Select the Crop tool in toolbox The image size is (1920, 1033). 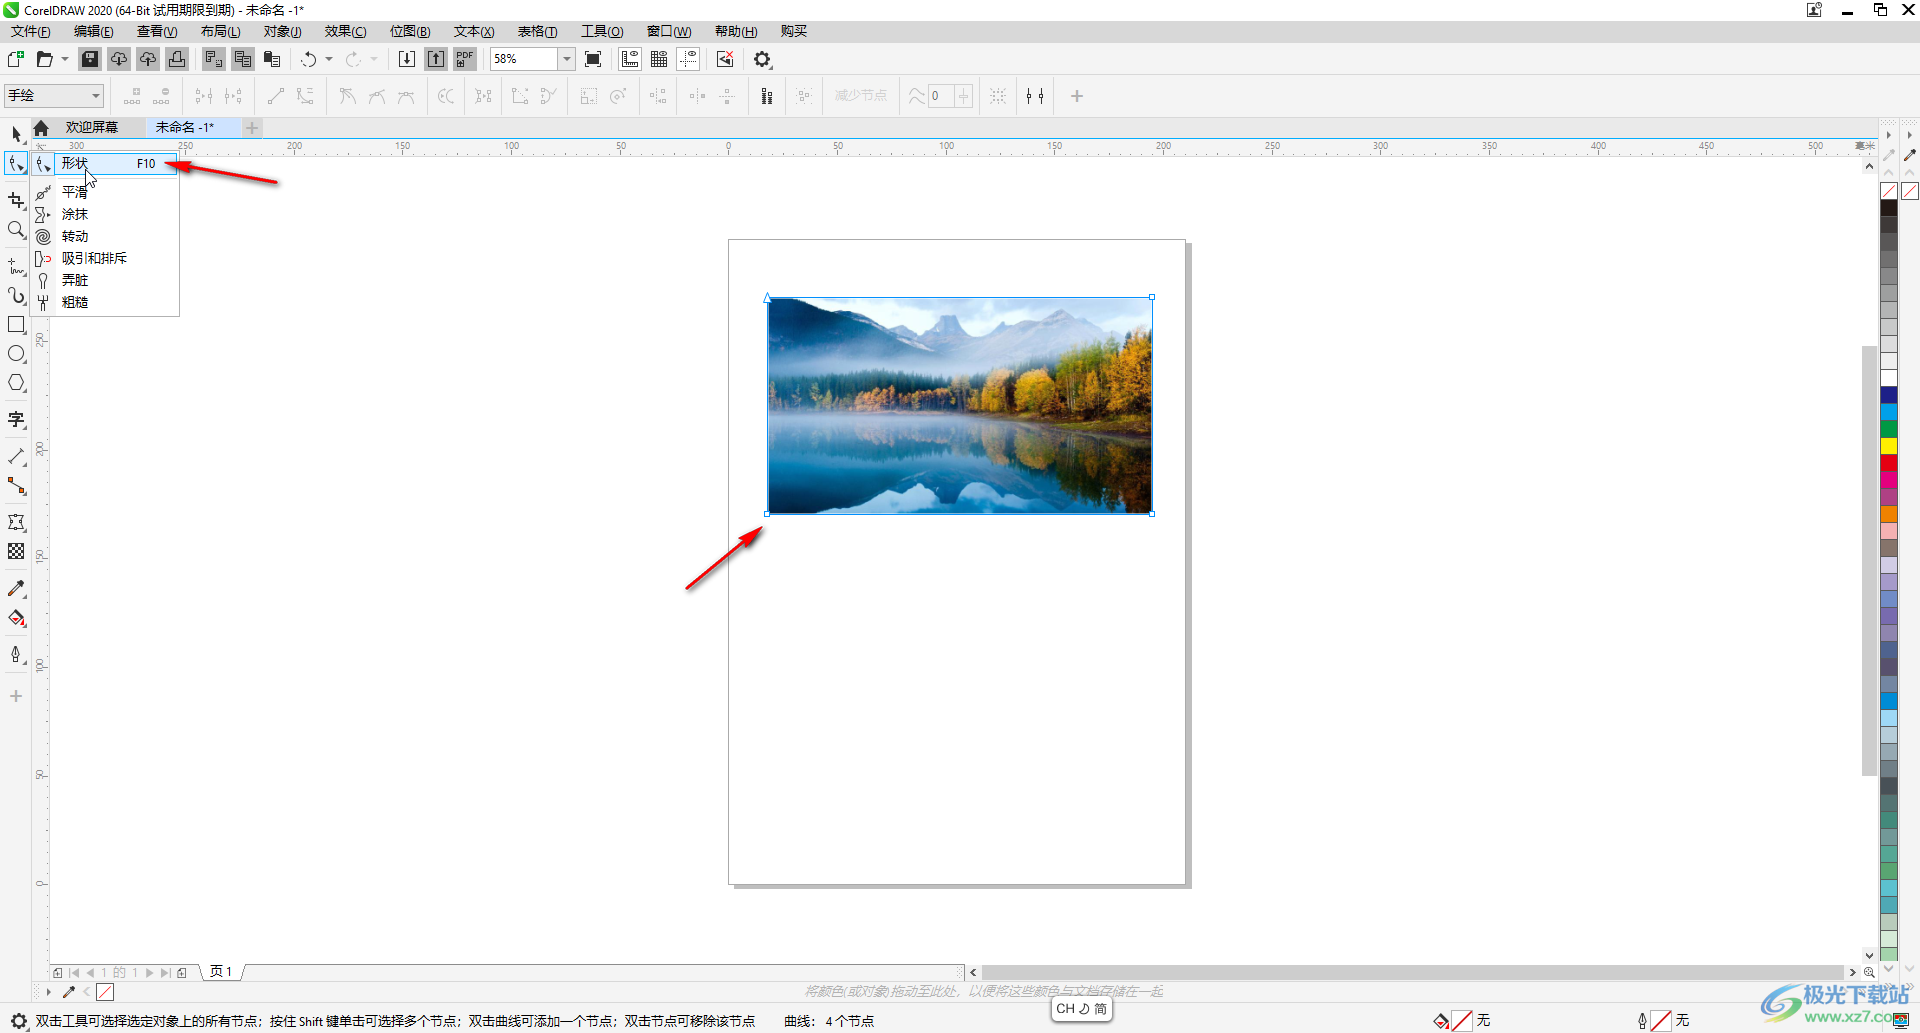click(x=16, y=200)
